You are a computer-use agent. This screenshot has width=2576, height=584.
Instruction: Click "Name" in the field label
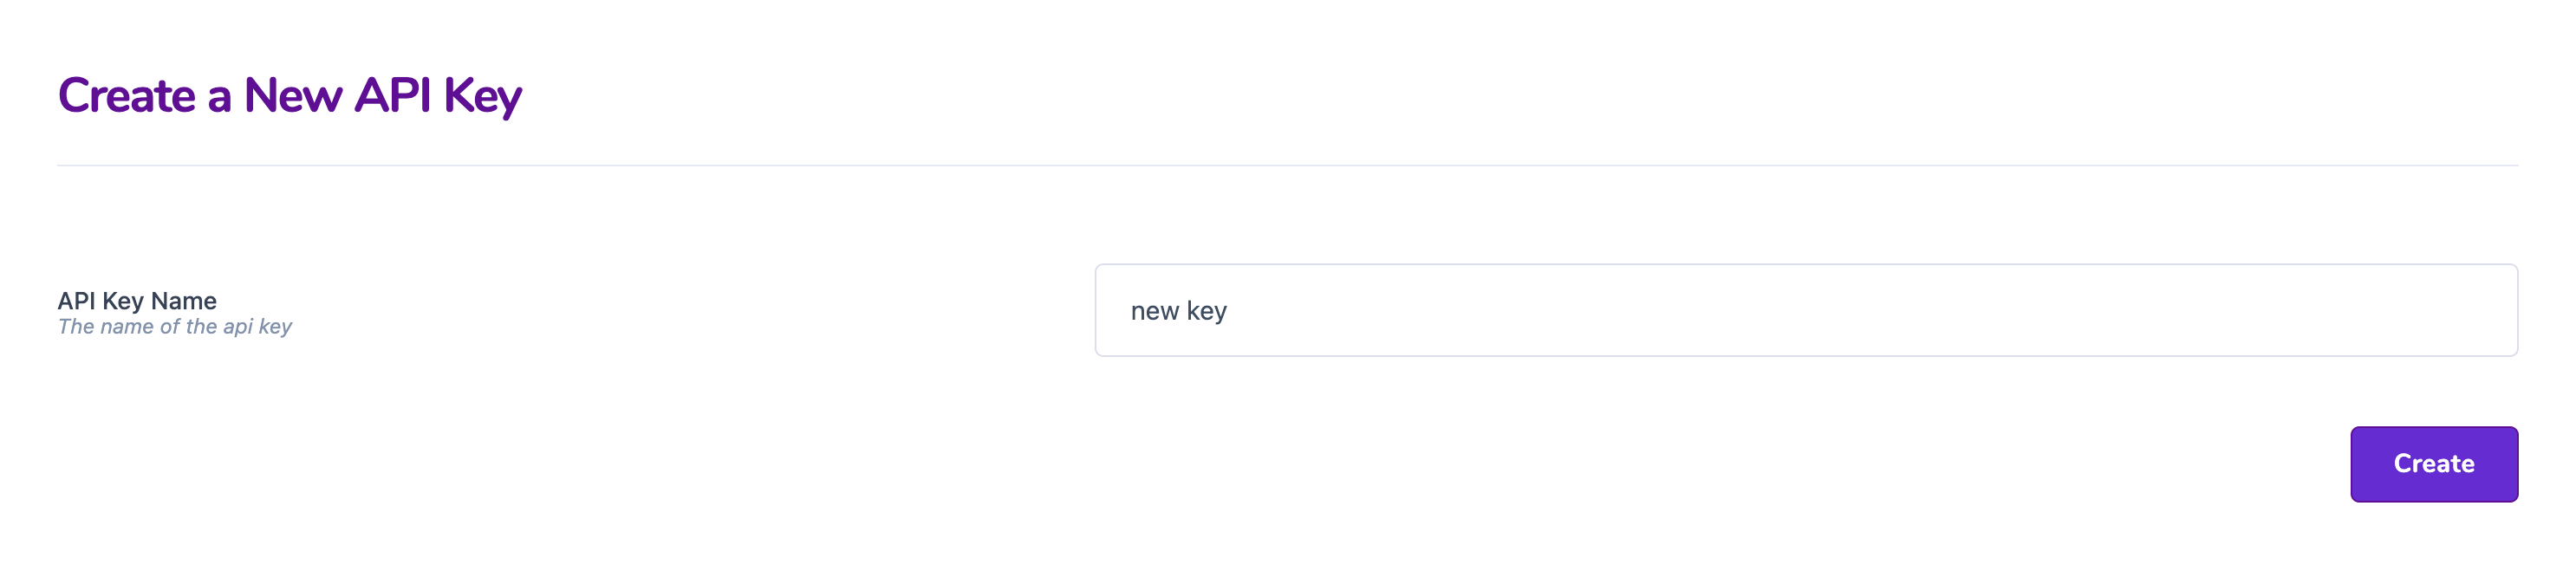point(184,301)
